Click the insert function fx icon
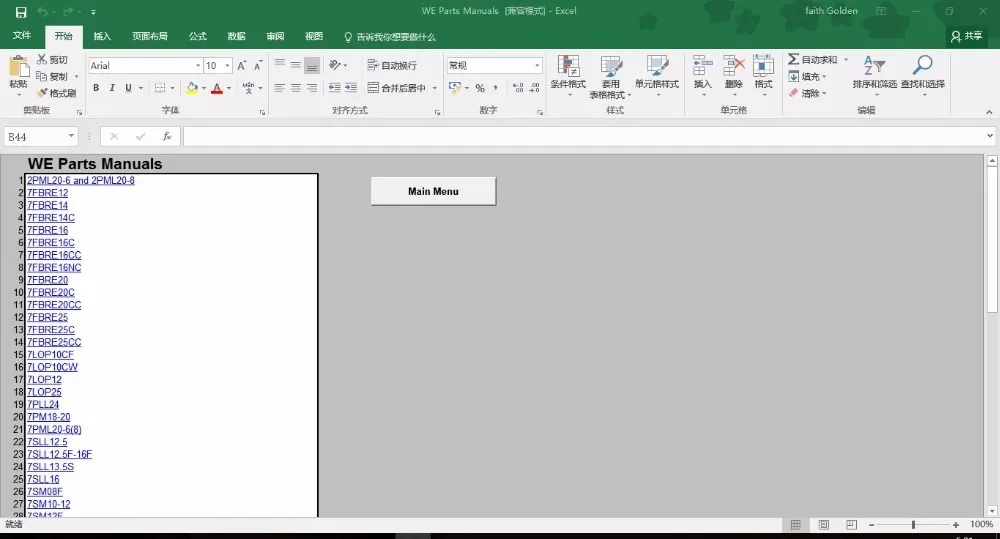 (x=167, y=137)
